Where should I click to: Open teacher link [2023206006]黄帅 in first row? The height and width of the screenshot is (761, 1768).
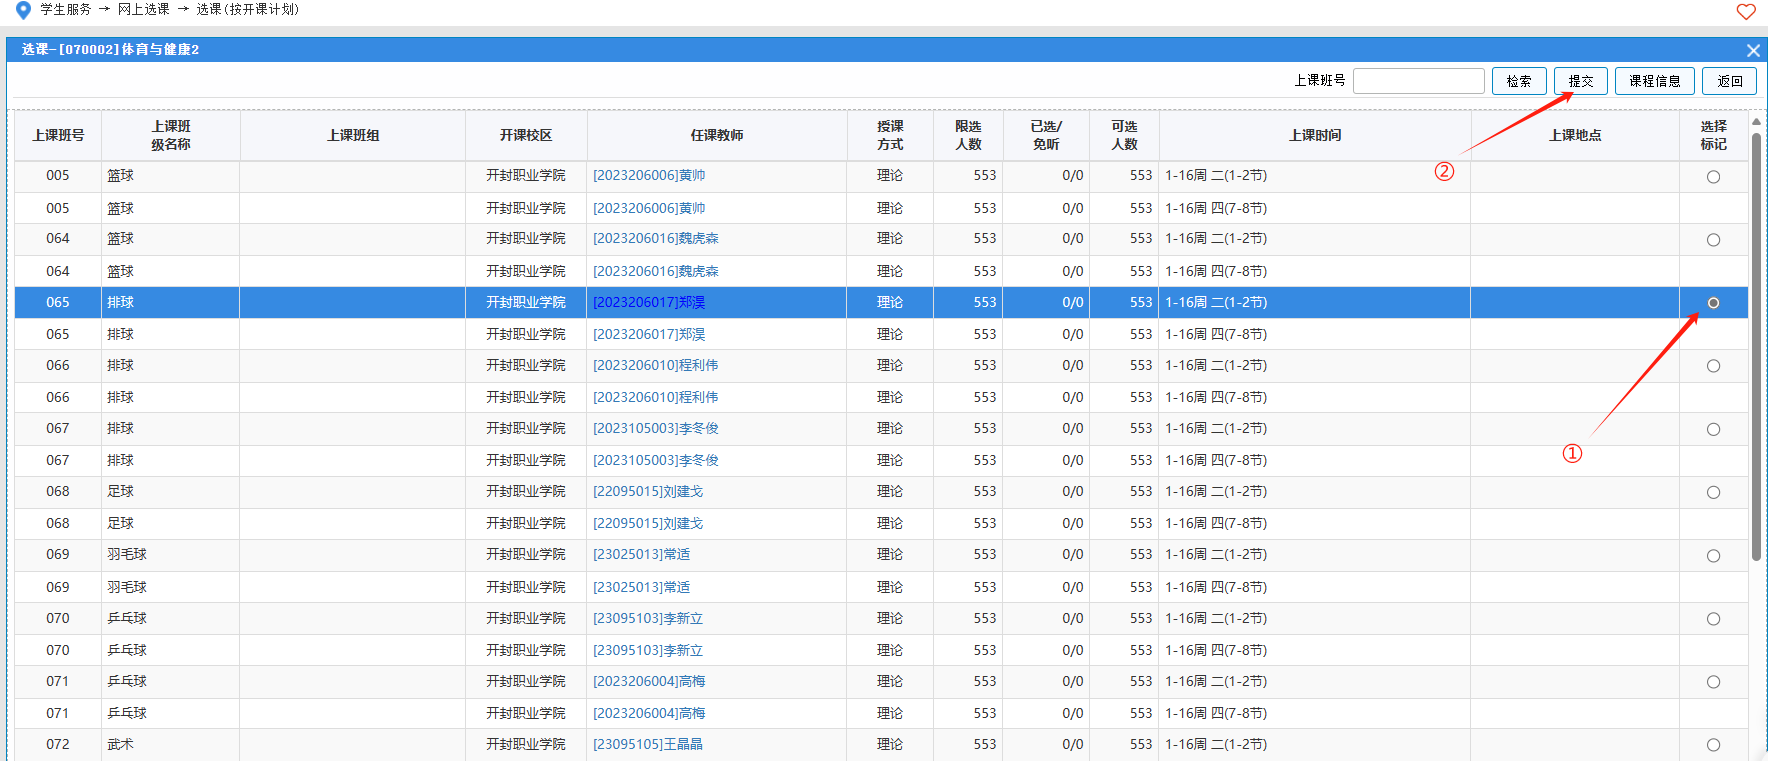click(x=649, y=176)
